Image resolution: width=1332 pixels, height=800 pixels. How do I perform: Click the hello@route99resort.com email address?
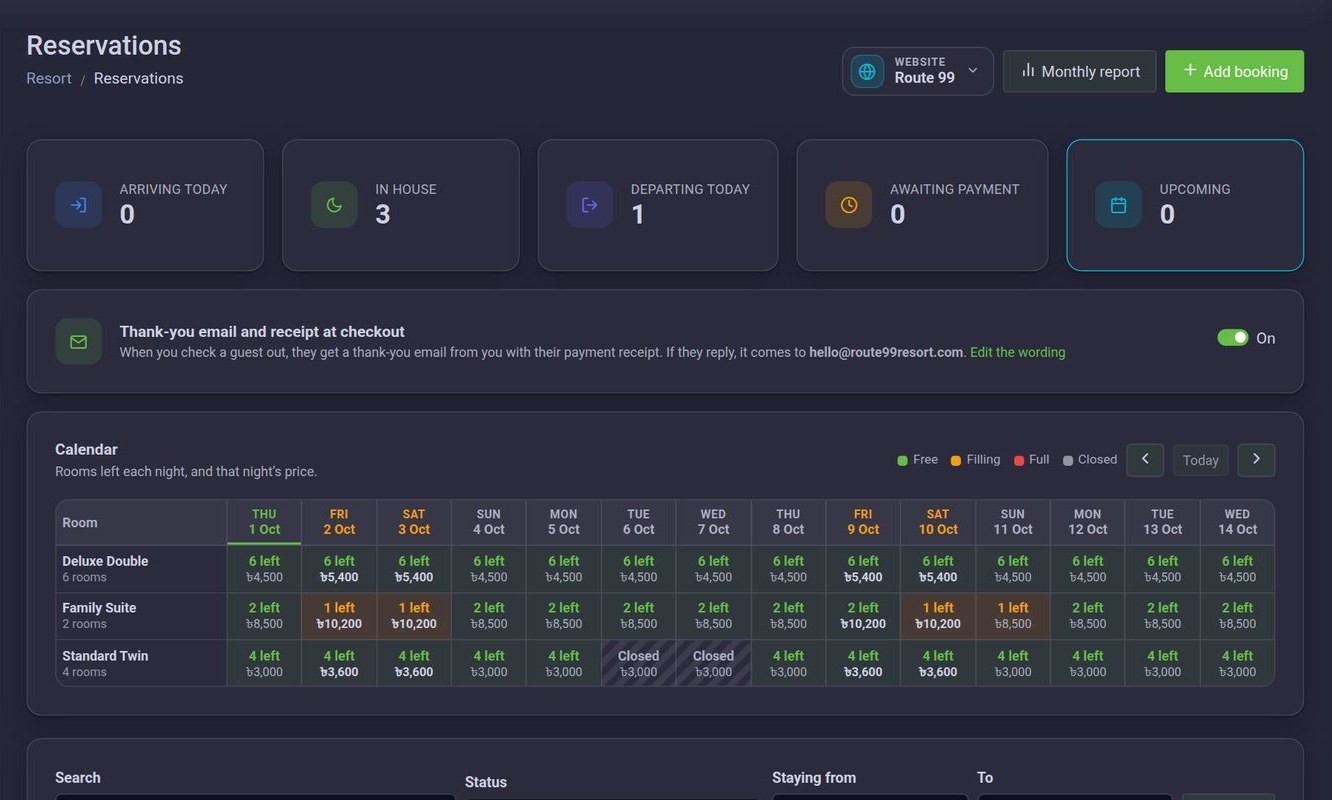(x=886, y=352)
